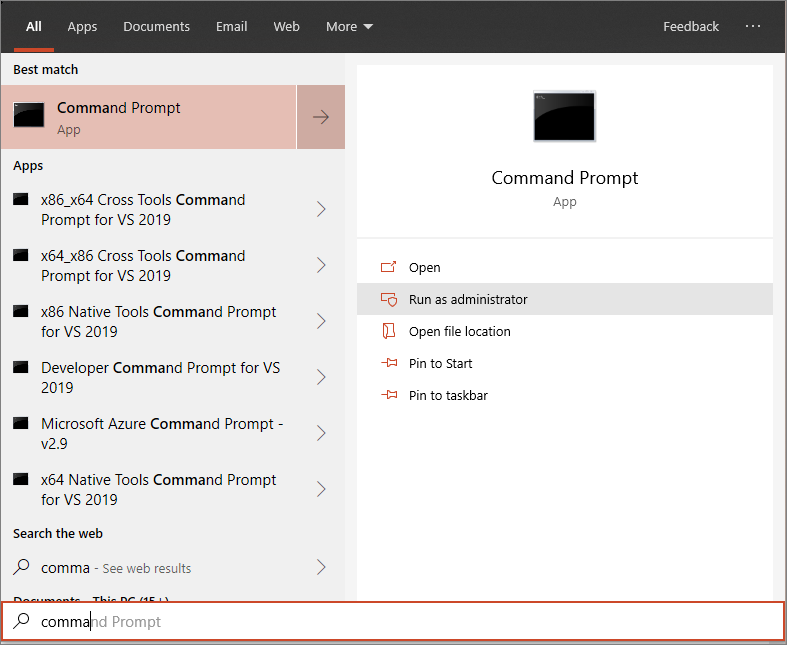This screenshot has height=645, width=787.
Task: Open the More filter dropdown
Action: 349,27
